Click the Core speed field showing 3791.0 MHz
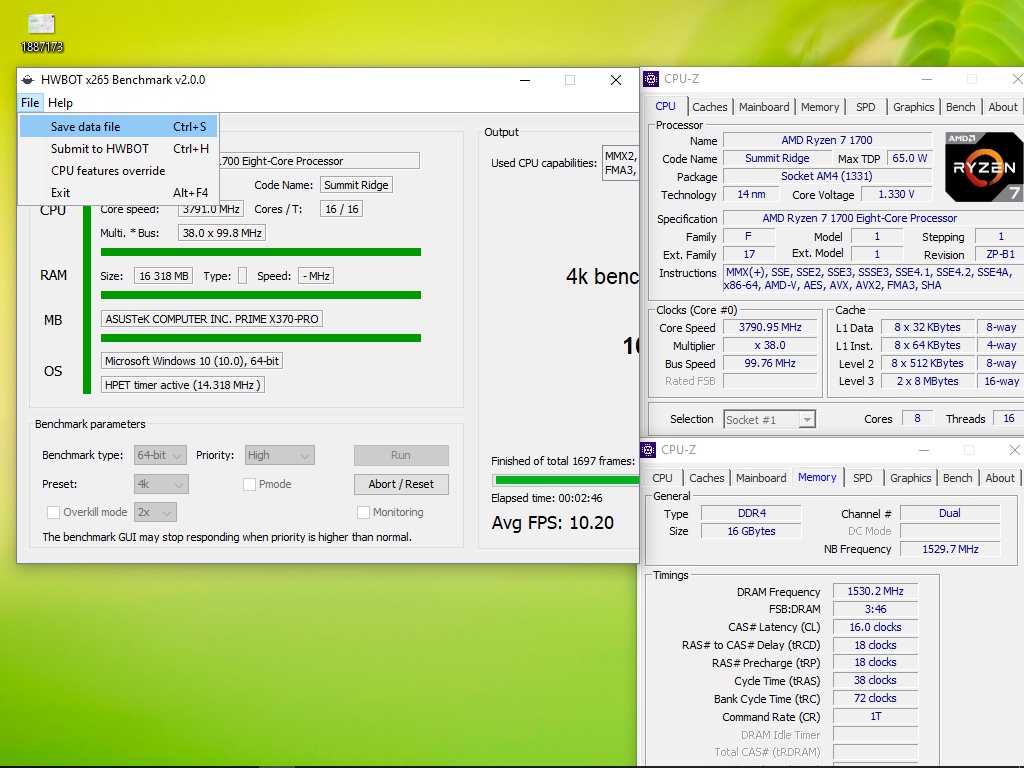1024x768 pixels. (x=211, y=209)
